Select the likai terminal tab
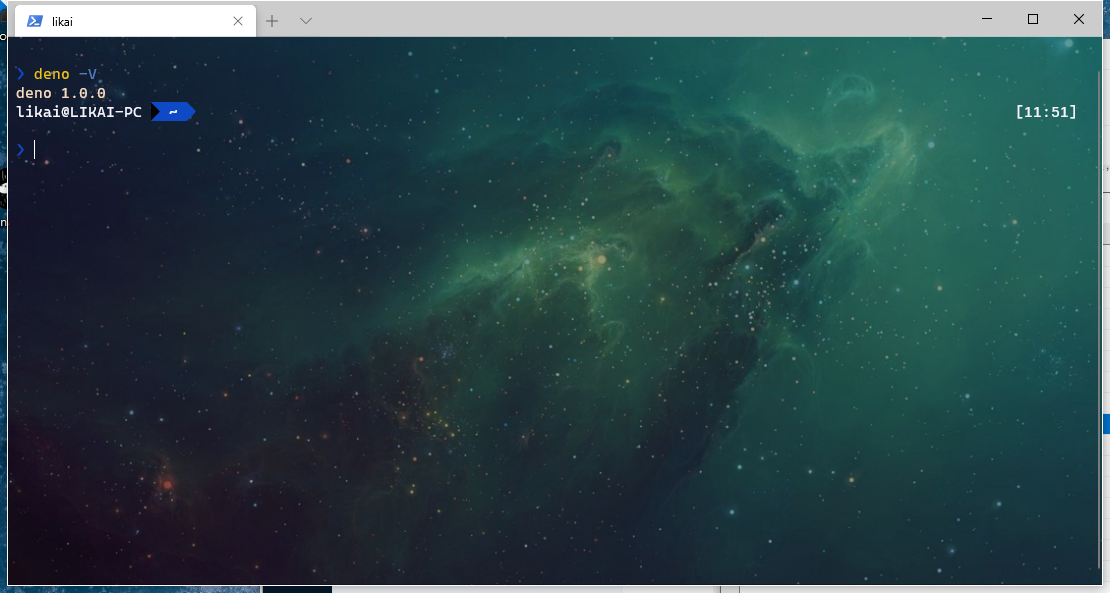Image resolution: width=1110 pixels, height=593 pixels. click(x=135, y=21)
